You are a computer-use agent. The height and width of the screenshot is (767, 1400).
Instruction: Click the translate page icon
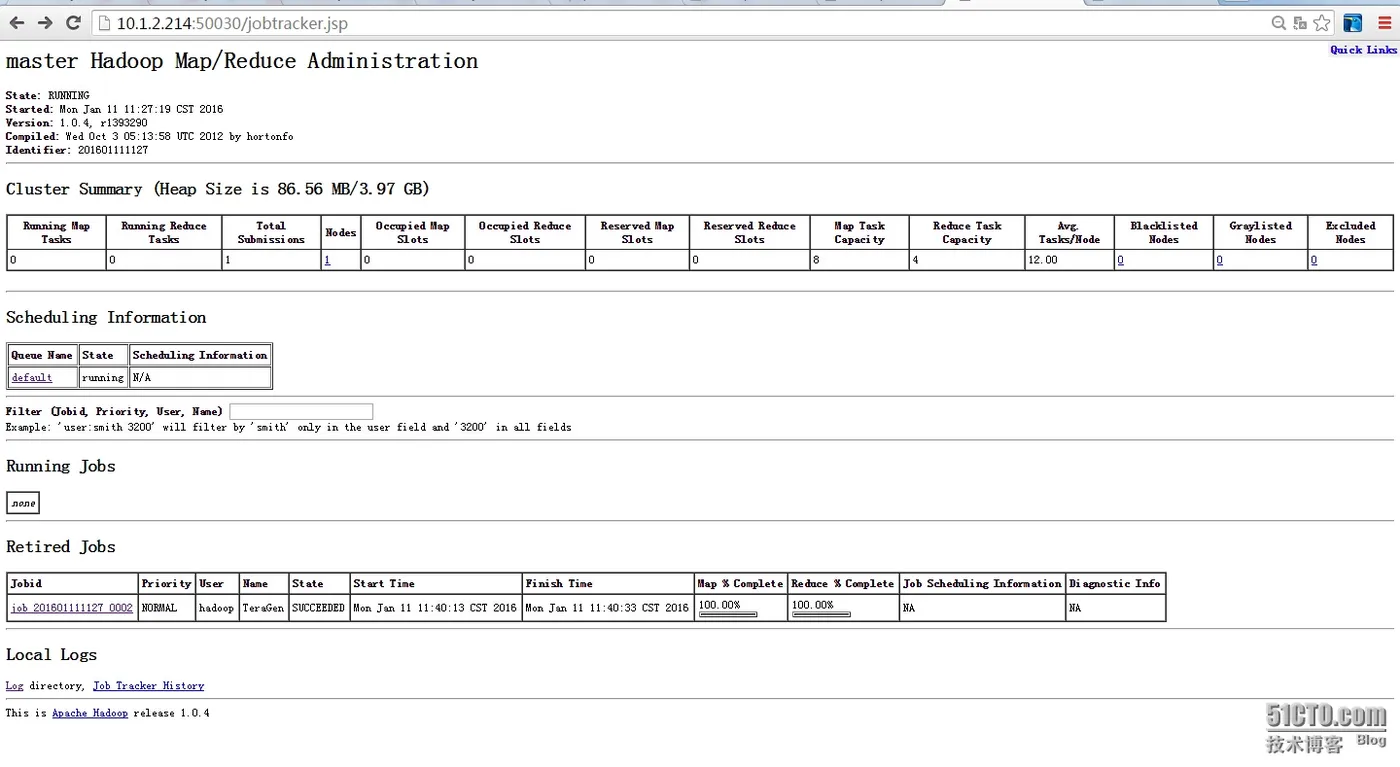coord(1300,23)
